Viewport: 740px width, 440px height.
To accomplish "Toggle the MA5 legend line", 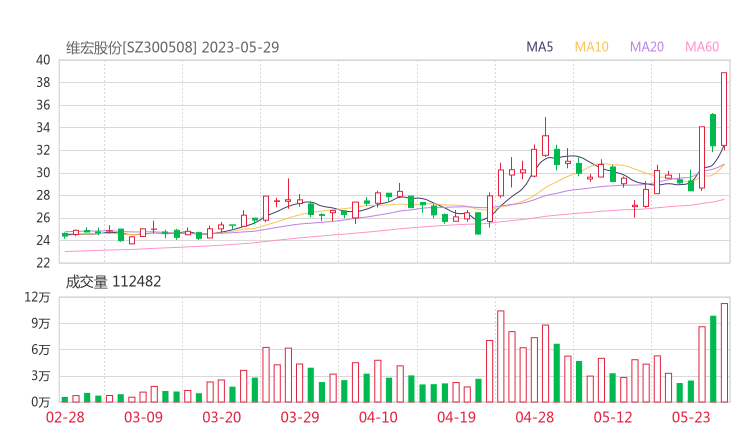I will tap(540, 47).
